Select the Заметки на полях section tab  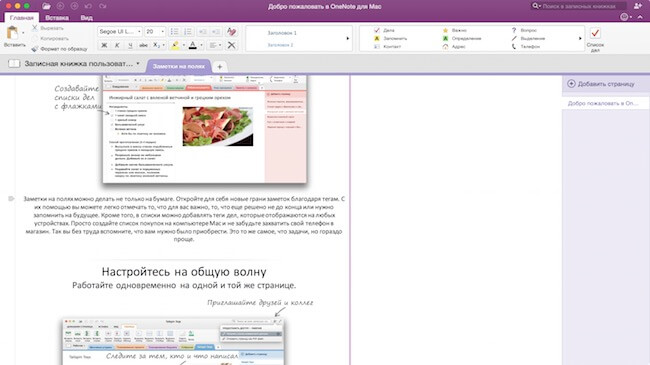pyautogui.click(x=179, y=66)
